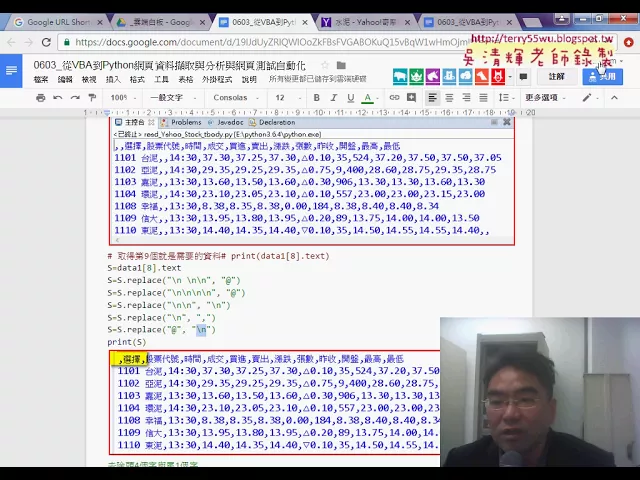Insert a link with the link icon
640x480 pixels.
pyautogui.click(x=394, y=98)
